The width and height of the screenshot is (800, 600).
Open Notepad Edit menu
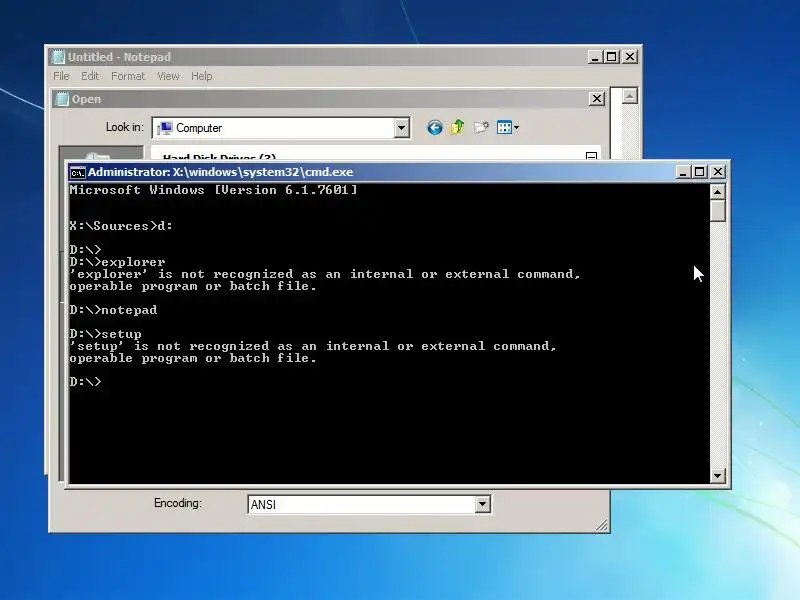click(90, 76)
